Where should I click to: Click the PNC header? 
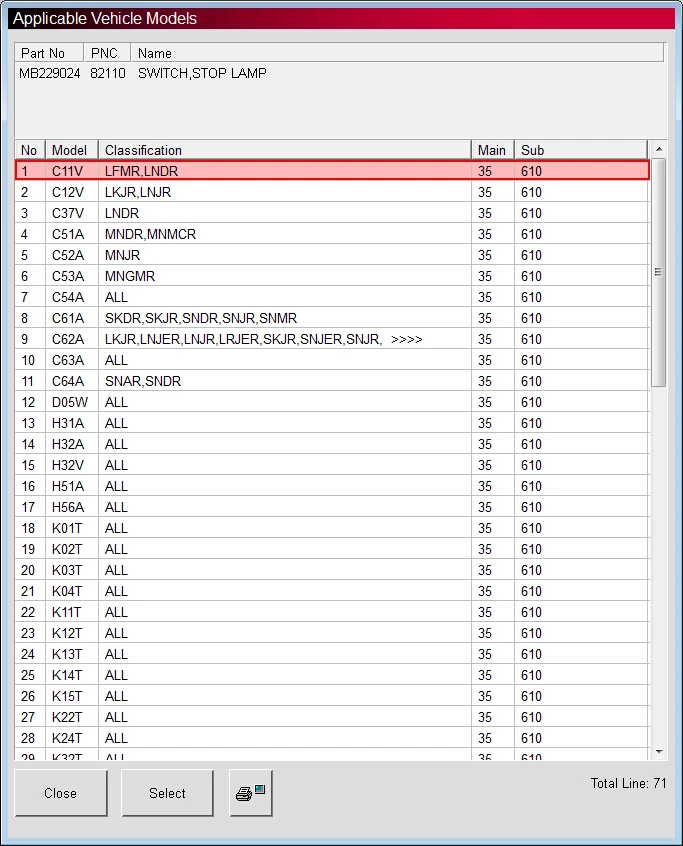click(107, 53)
